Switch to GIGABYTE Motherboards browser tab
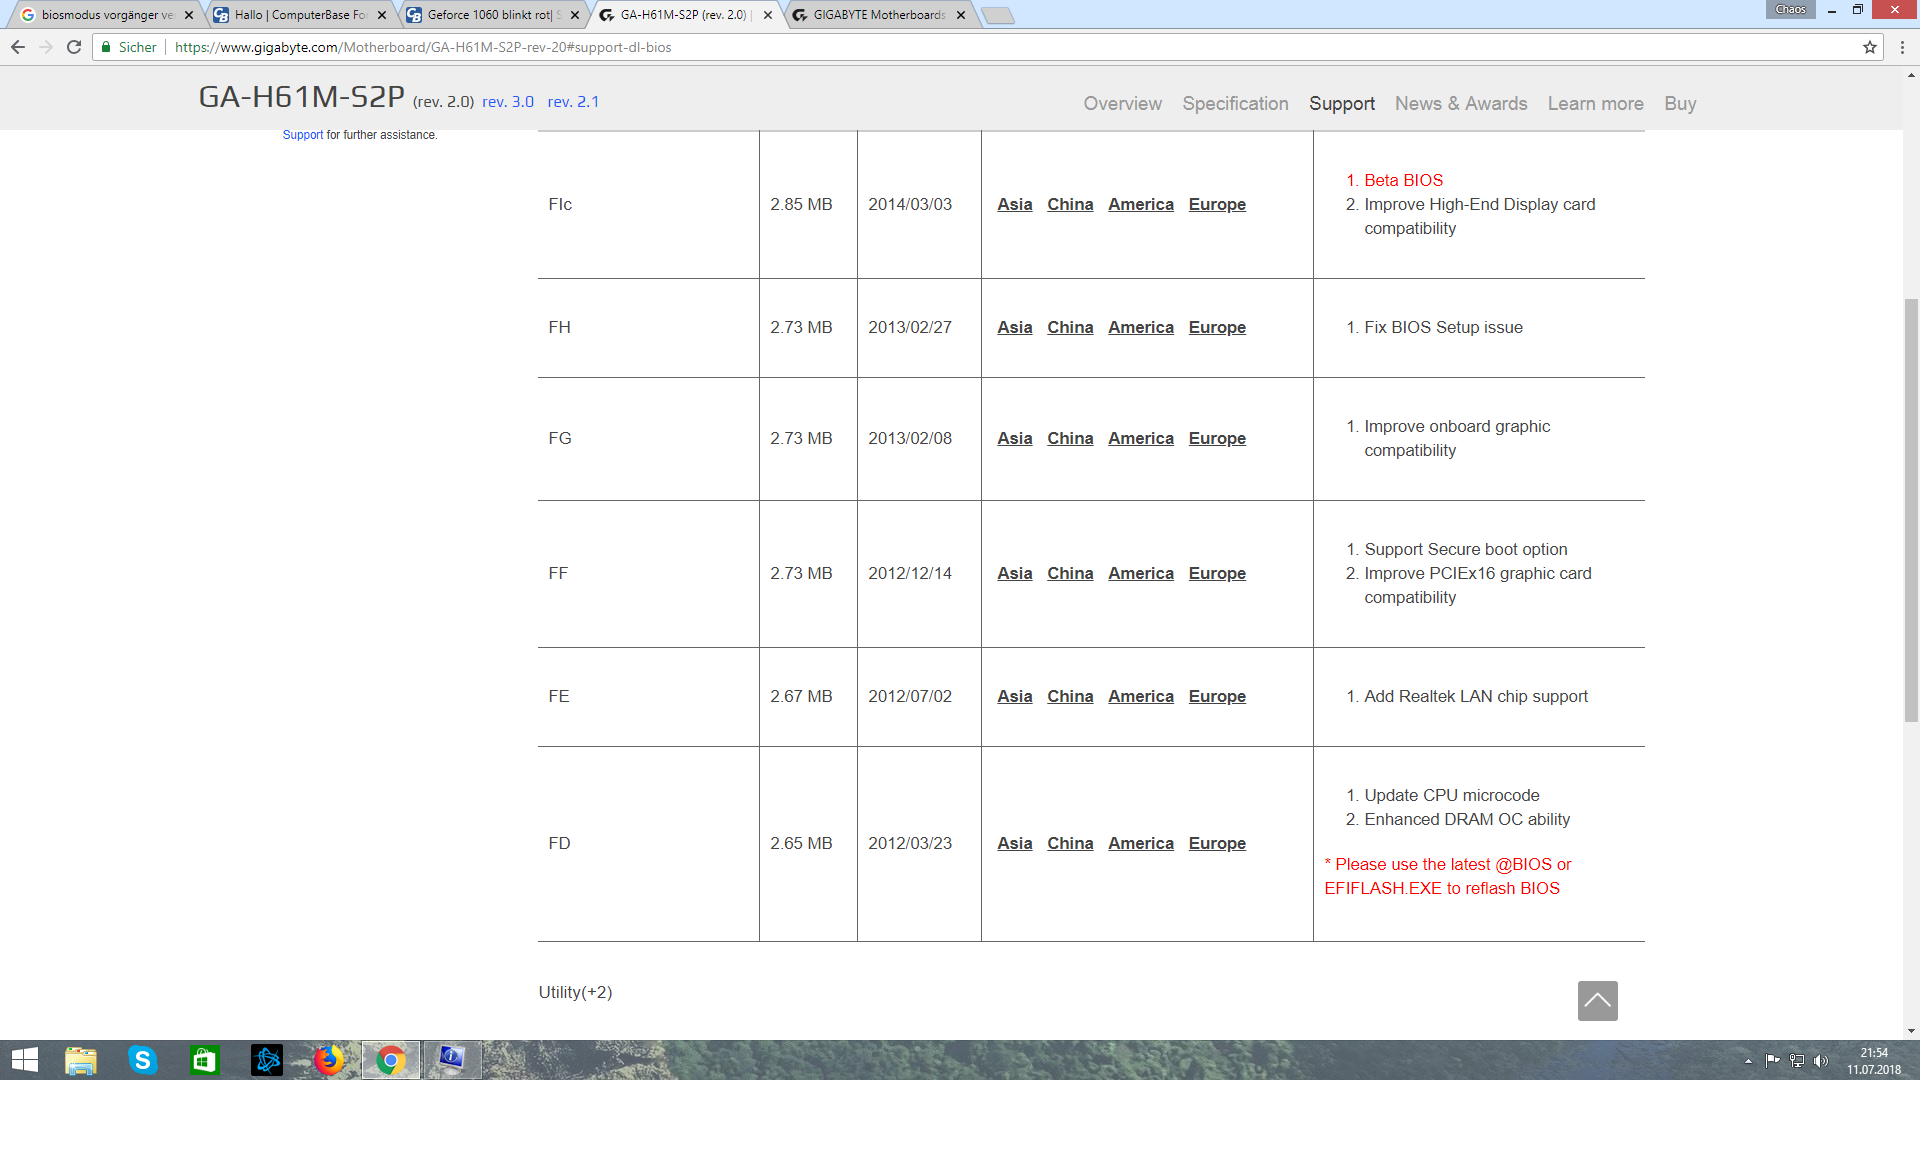 tap(878, 15)
